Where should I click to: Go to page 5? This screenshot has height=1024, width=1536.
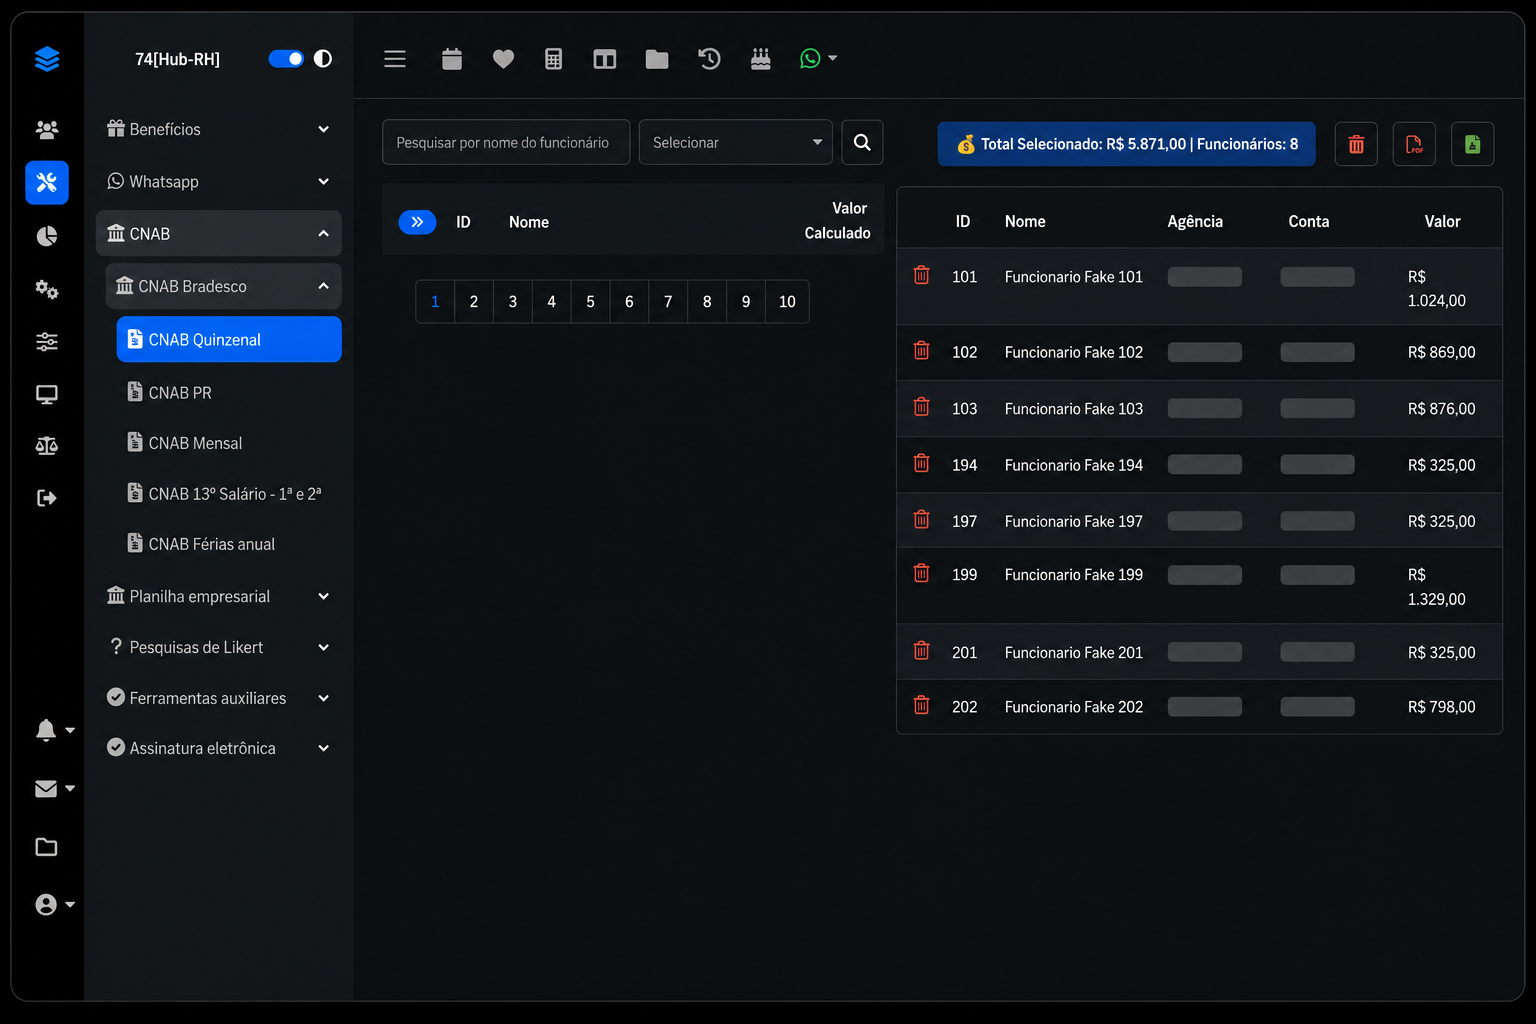[590, 301]
